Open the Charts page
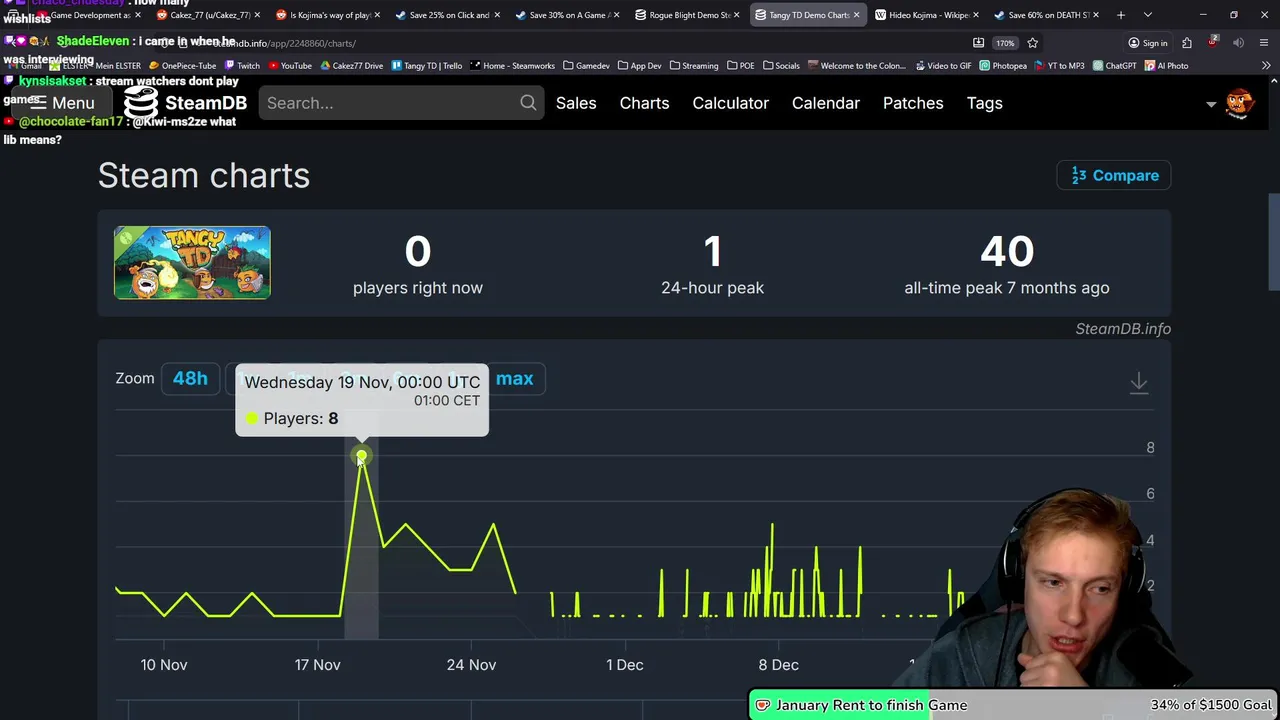This screenshot has width=1280, height=720. pos(644,103)
